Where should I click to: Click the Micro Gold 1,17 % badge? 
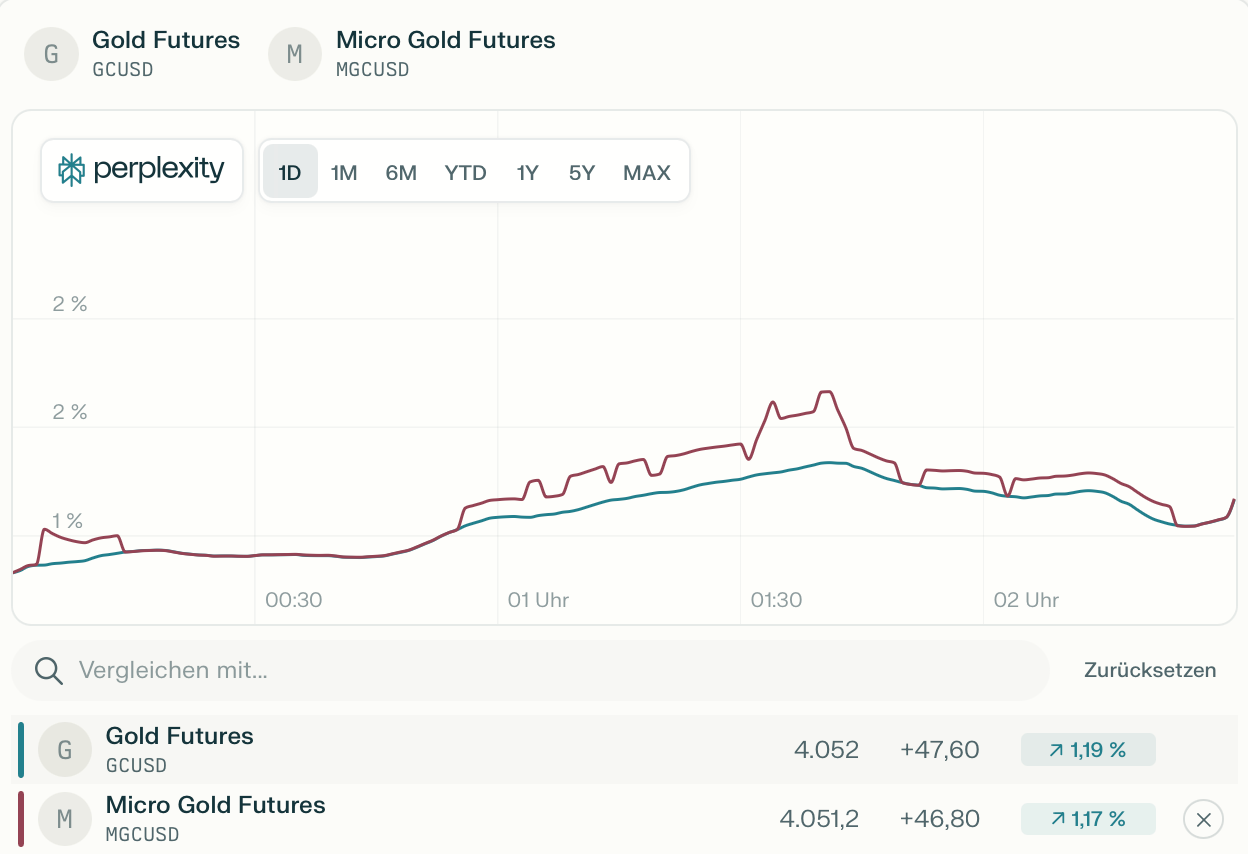(x=1088, y=819)
